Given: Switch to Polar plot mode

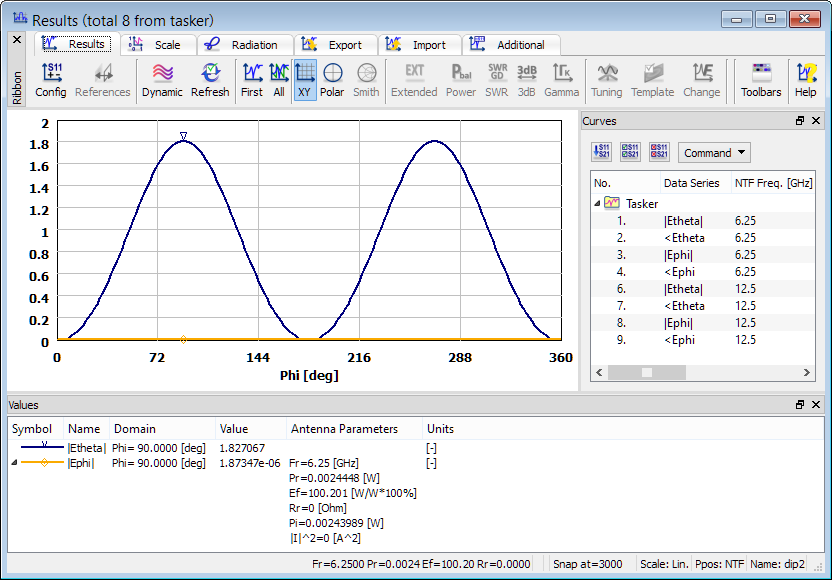Looking at the screenshot, I should 333,80.
